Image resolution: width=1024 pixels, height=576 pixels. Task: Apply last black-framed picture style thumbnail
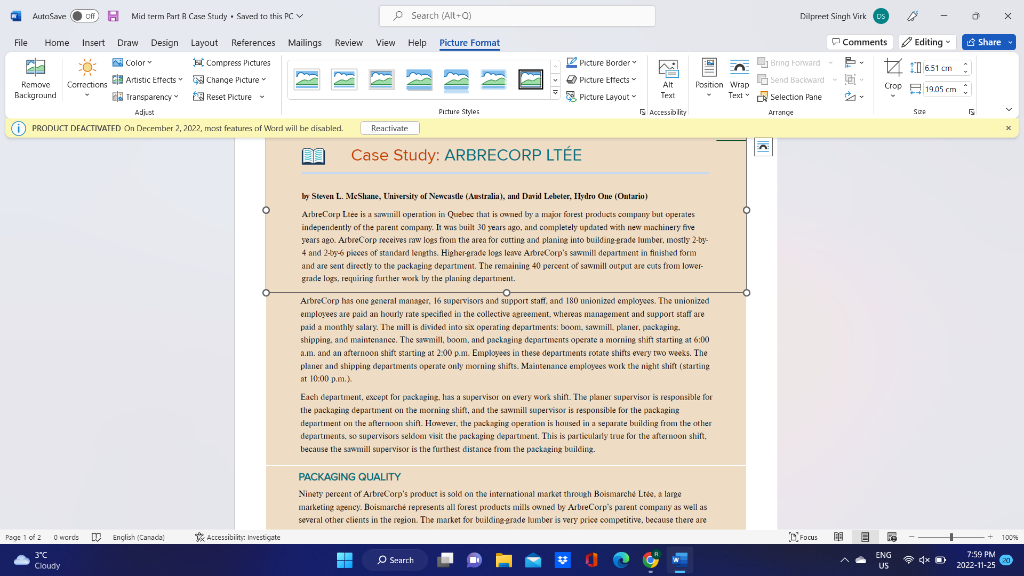point(530,80)
